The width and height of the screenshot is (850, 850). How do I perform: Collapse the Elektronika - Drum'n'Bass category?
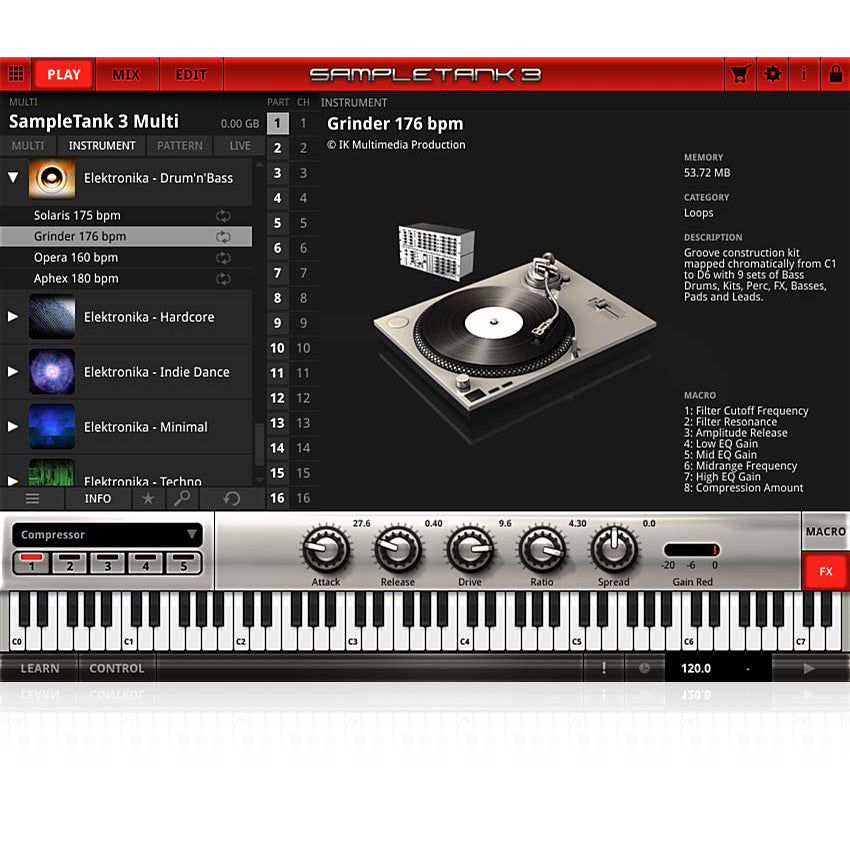pyautogui.click(x=13, y=178)
